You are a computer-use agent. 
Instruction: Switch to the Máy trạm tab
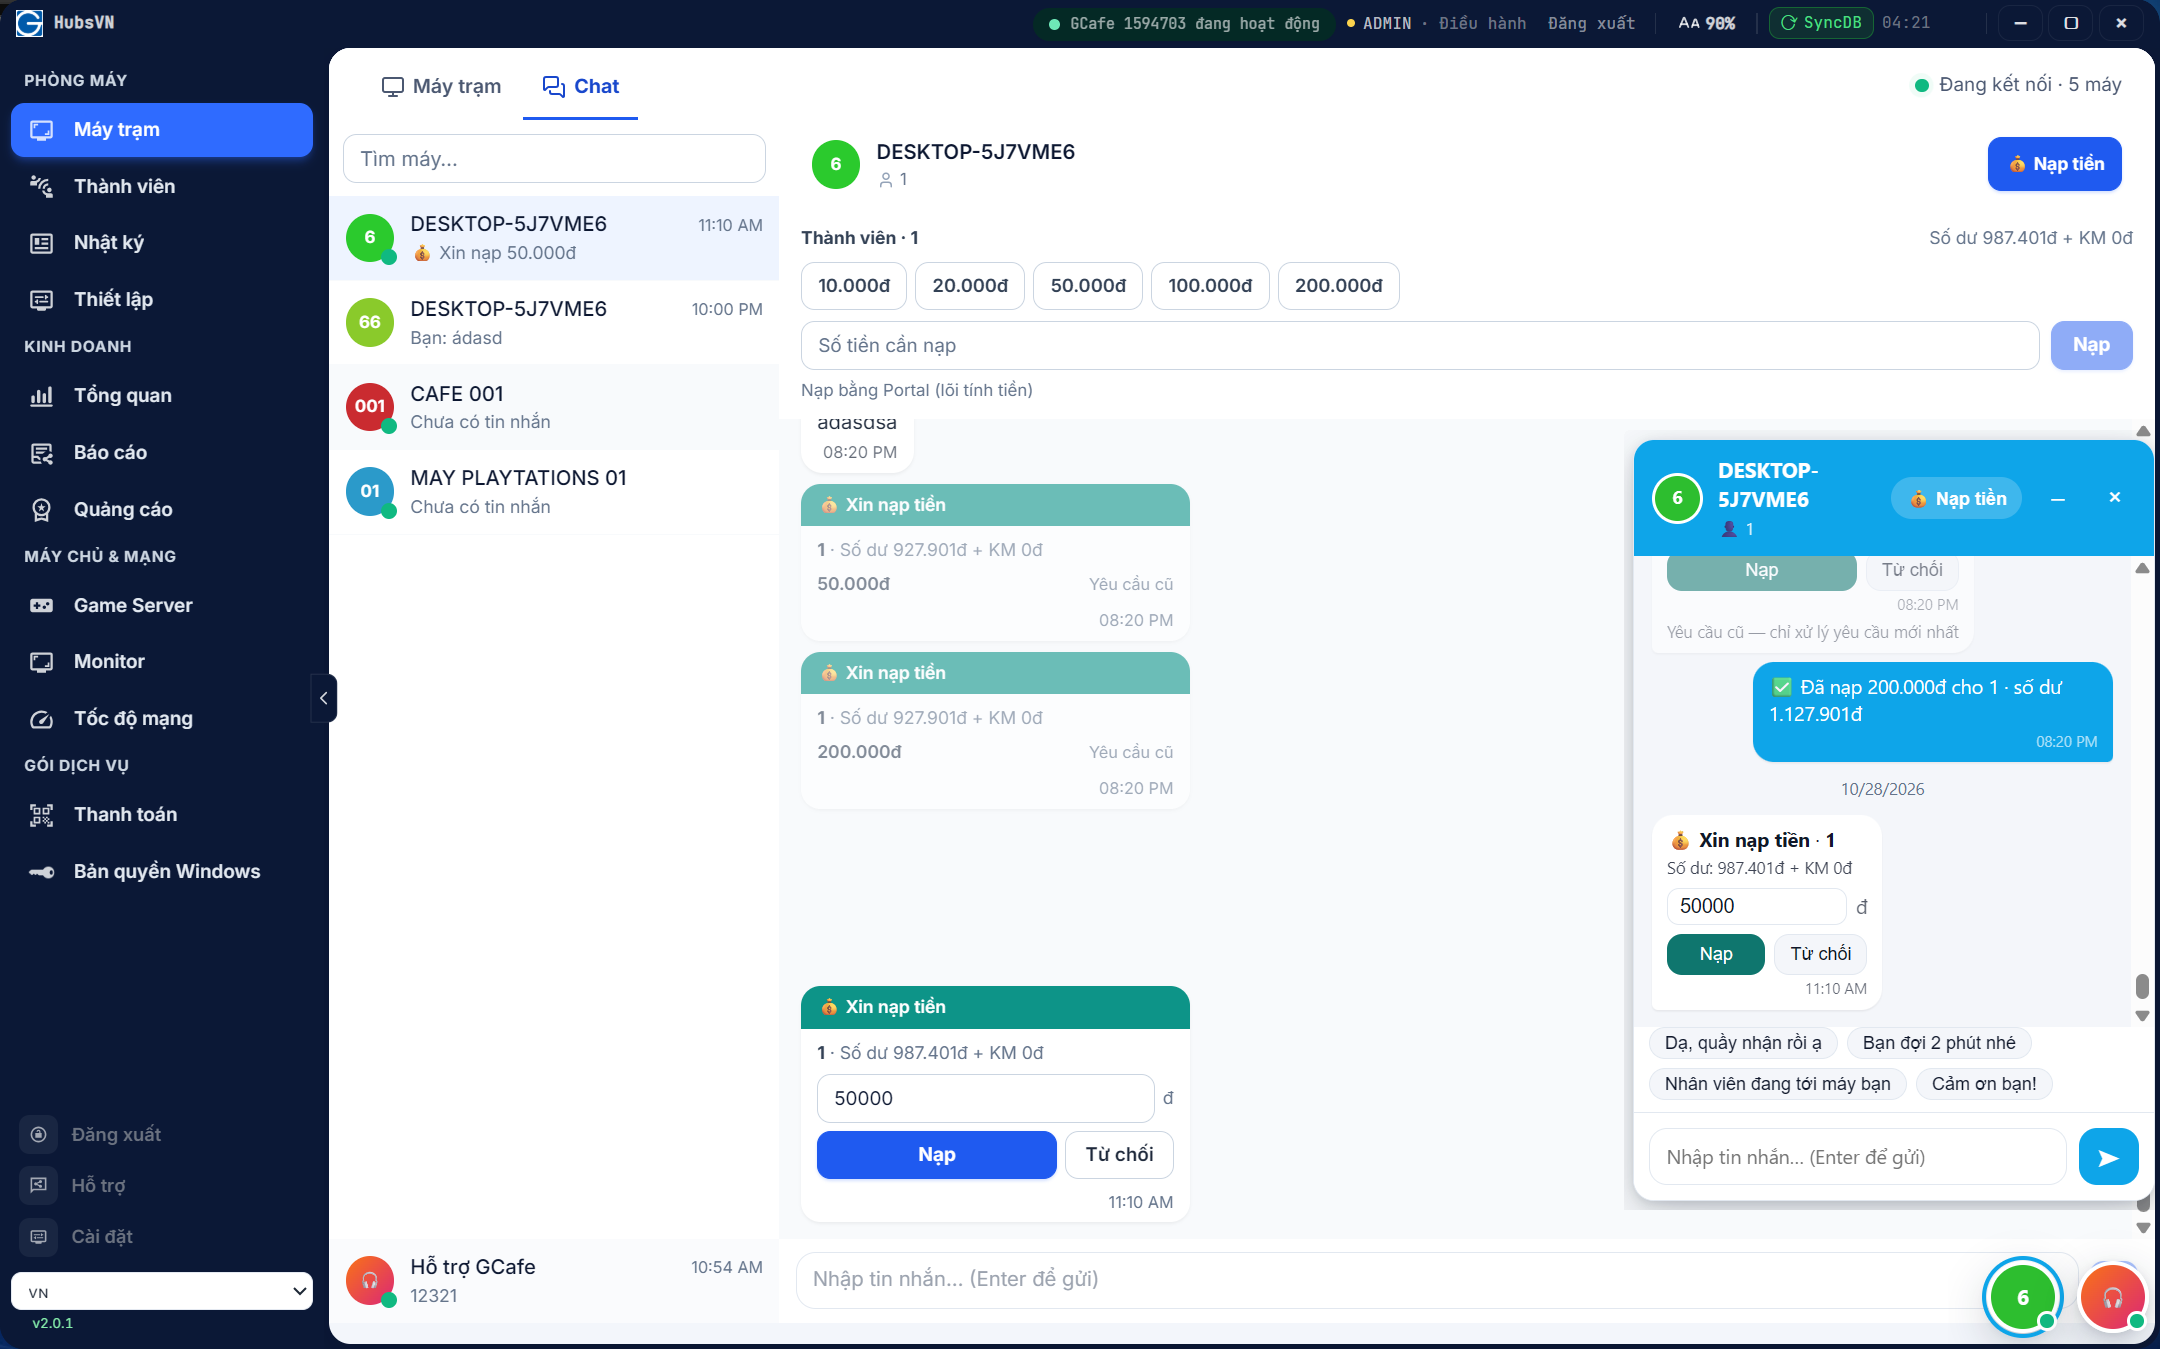click(x=441, y=86)
